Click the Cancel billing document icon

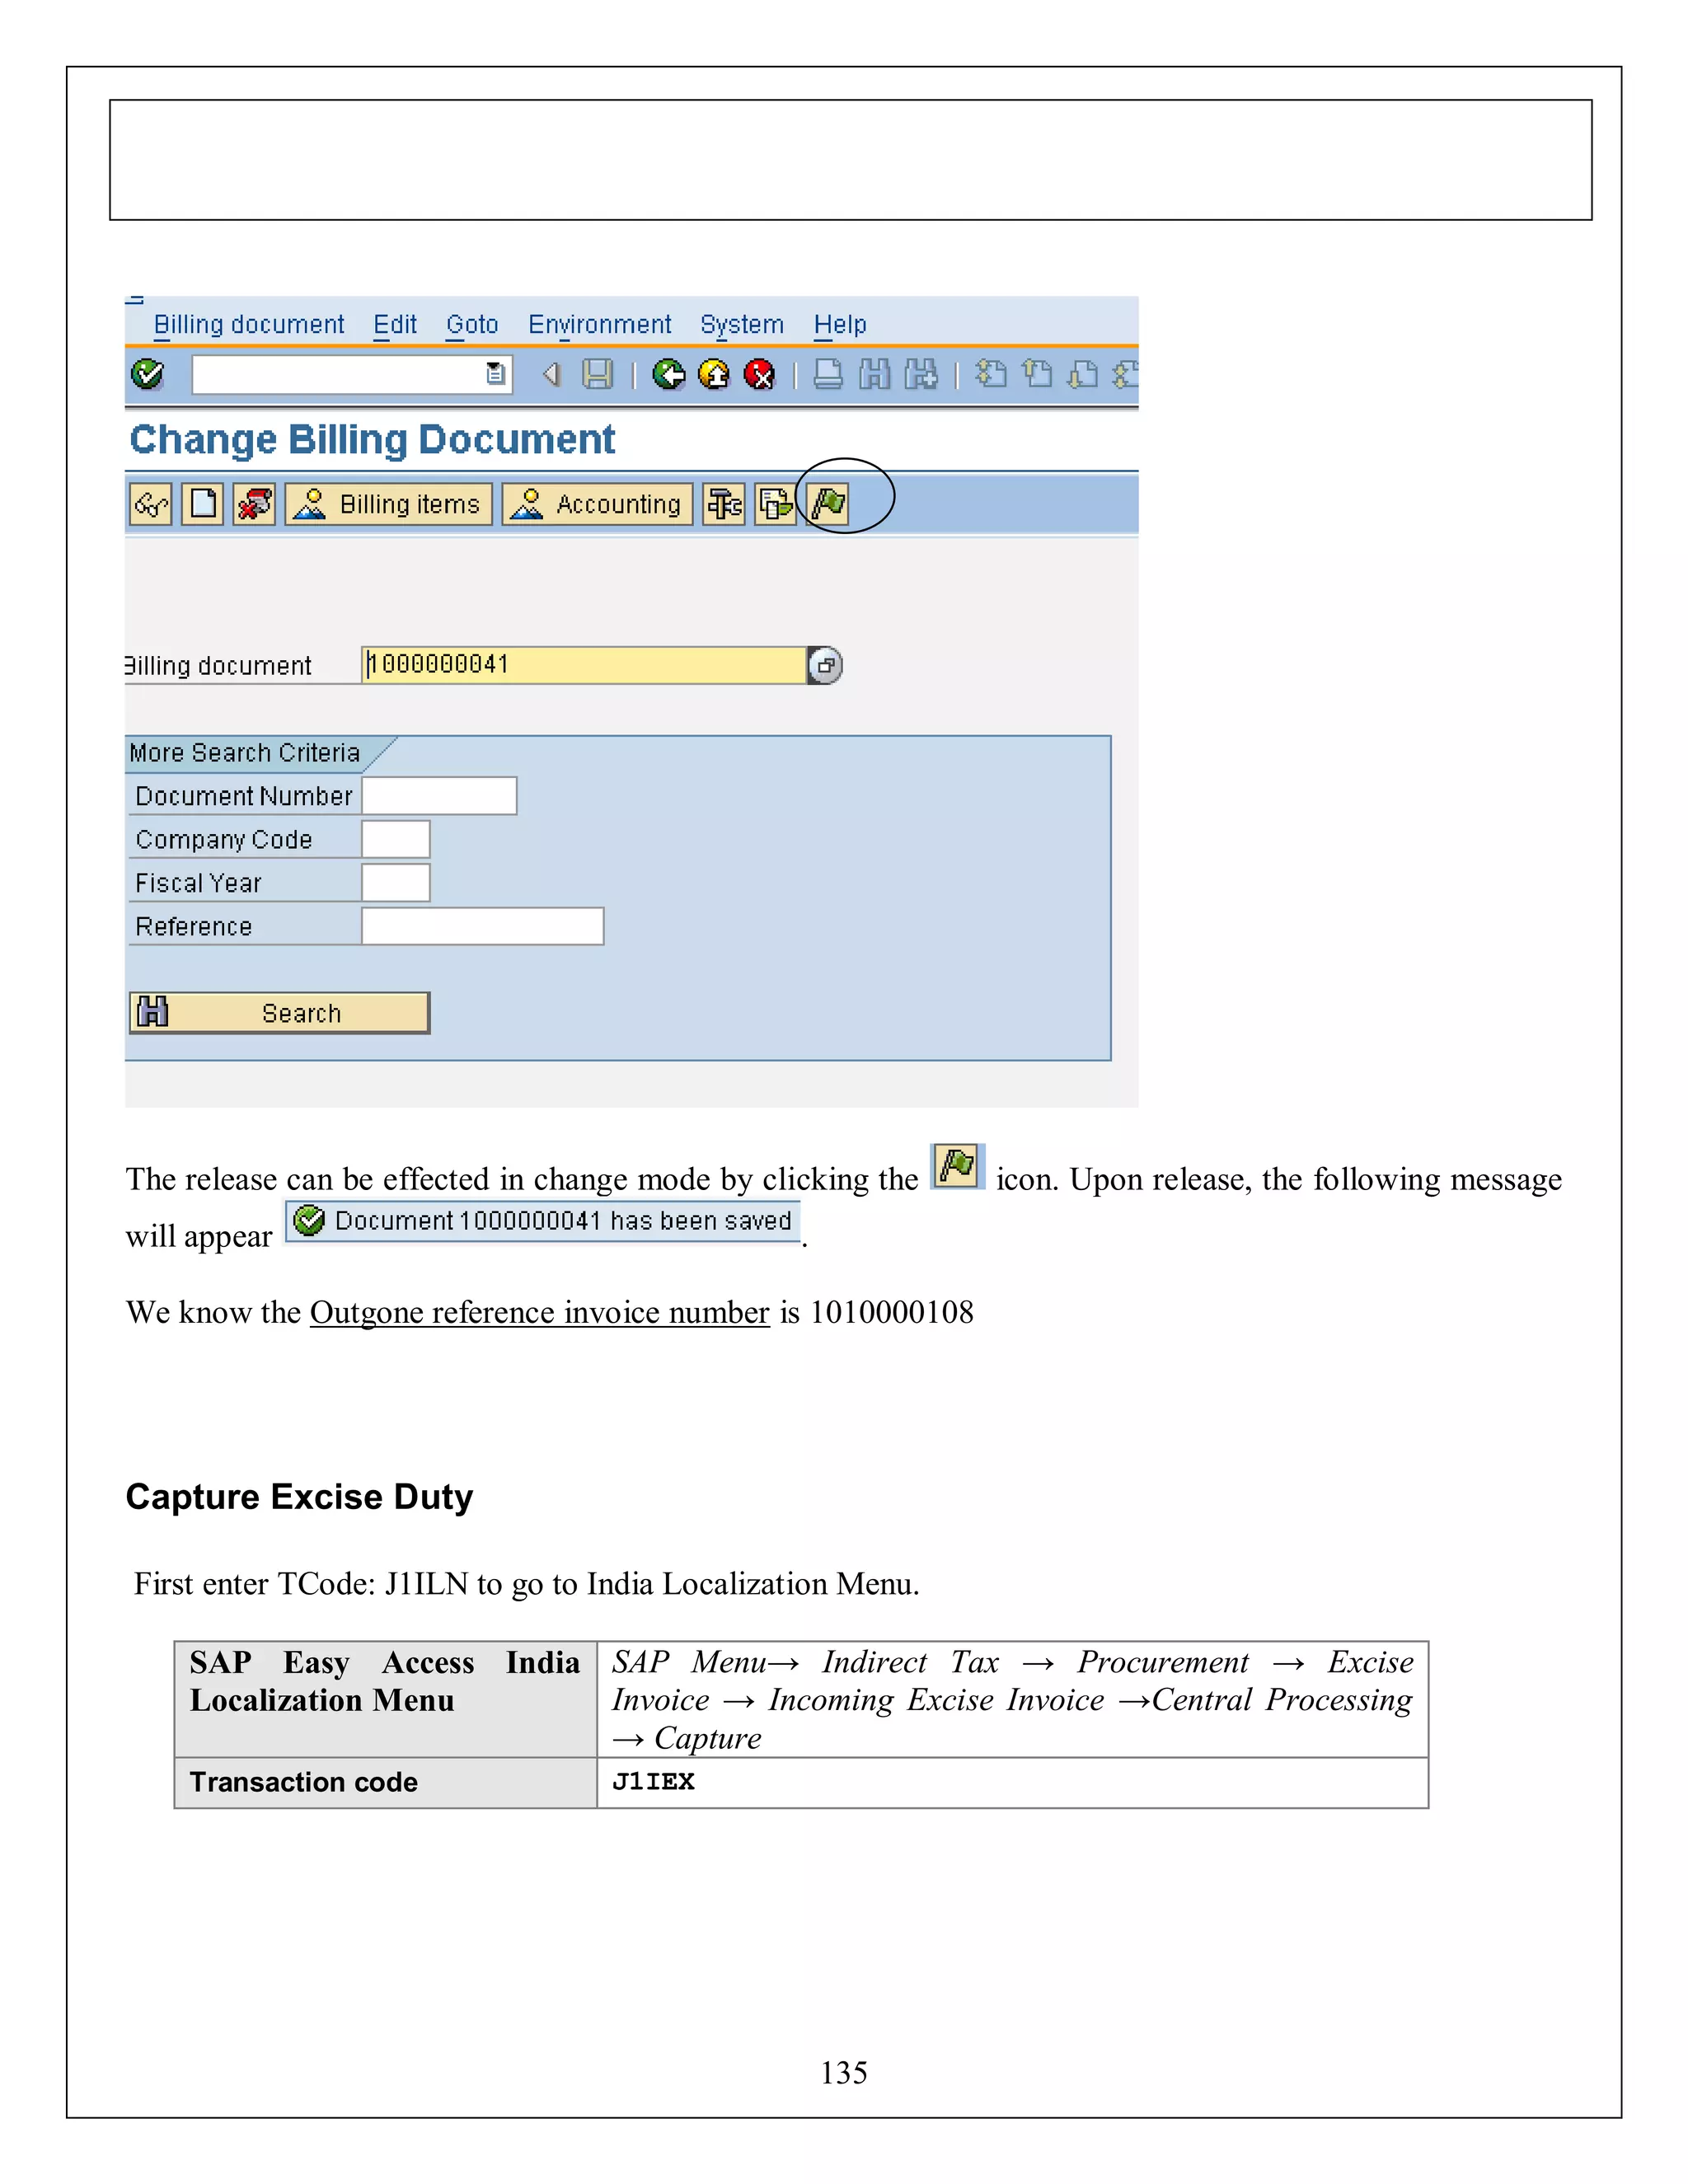coord(255,504)
